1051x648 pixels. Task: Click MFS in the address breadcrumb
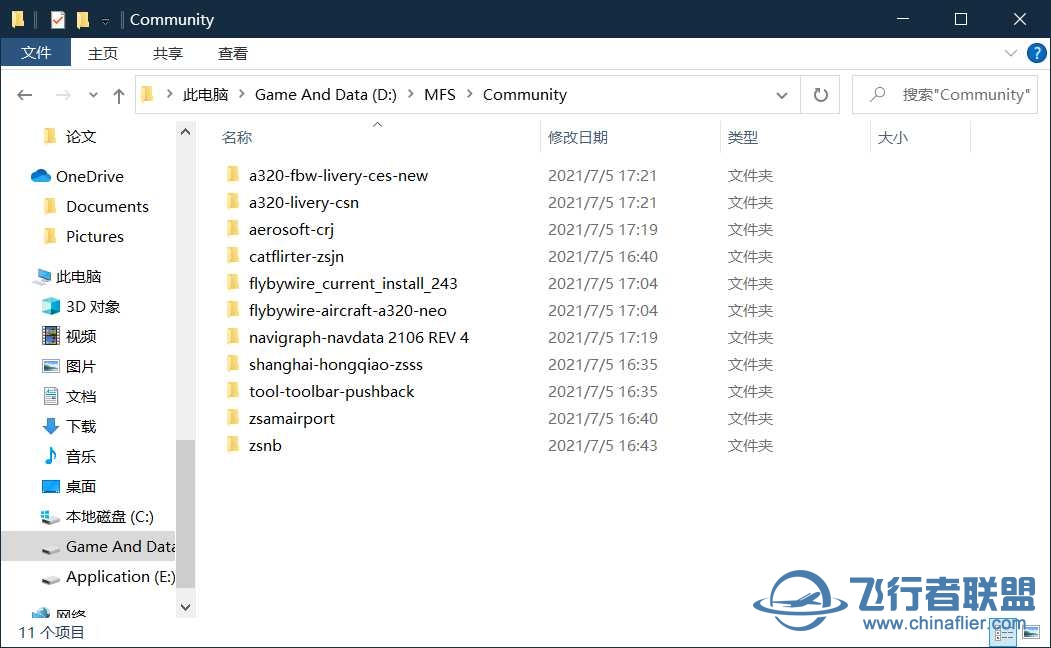(x=440, y=94)
